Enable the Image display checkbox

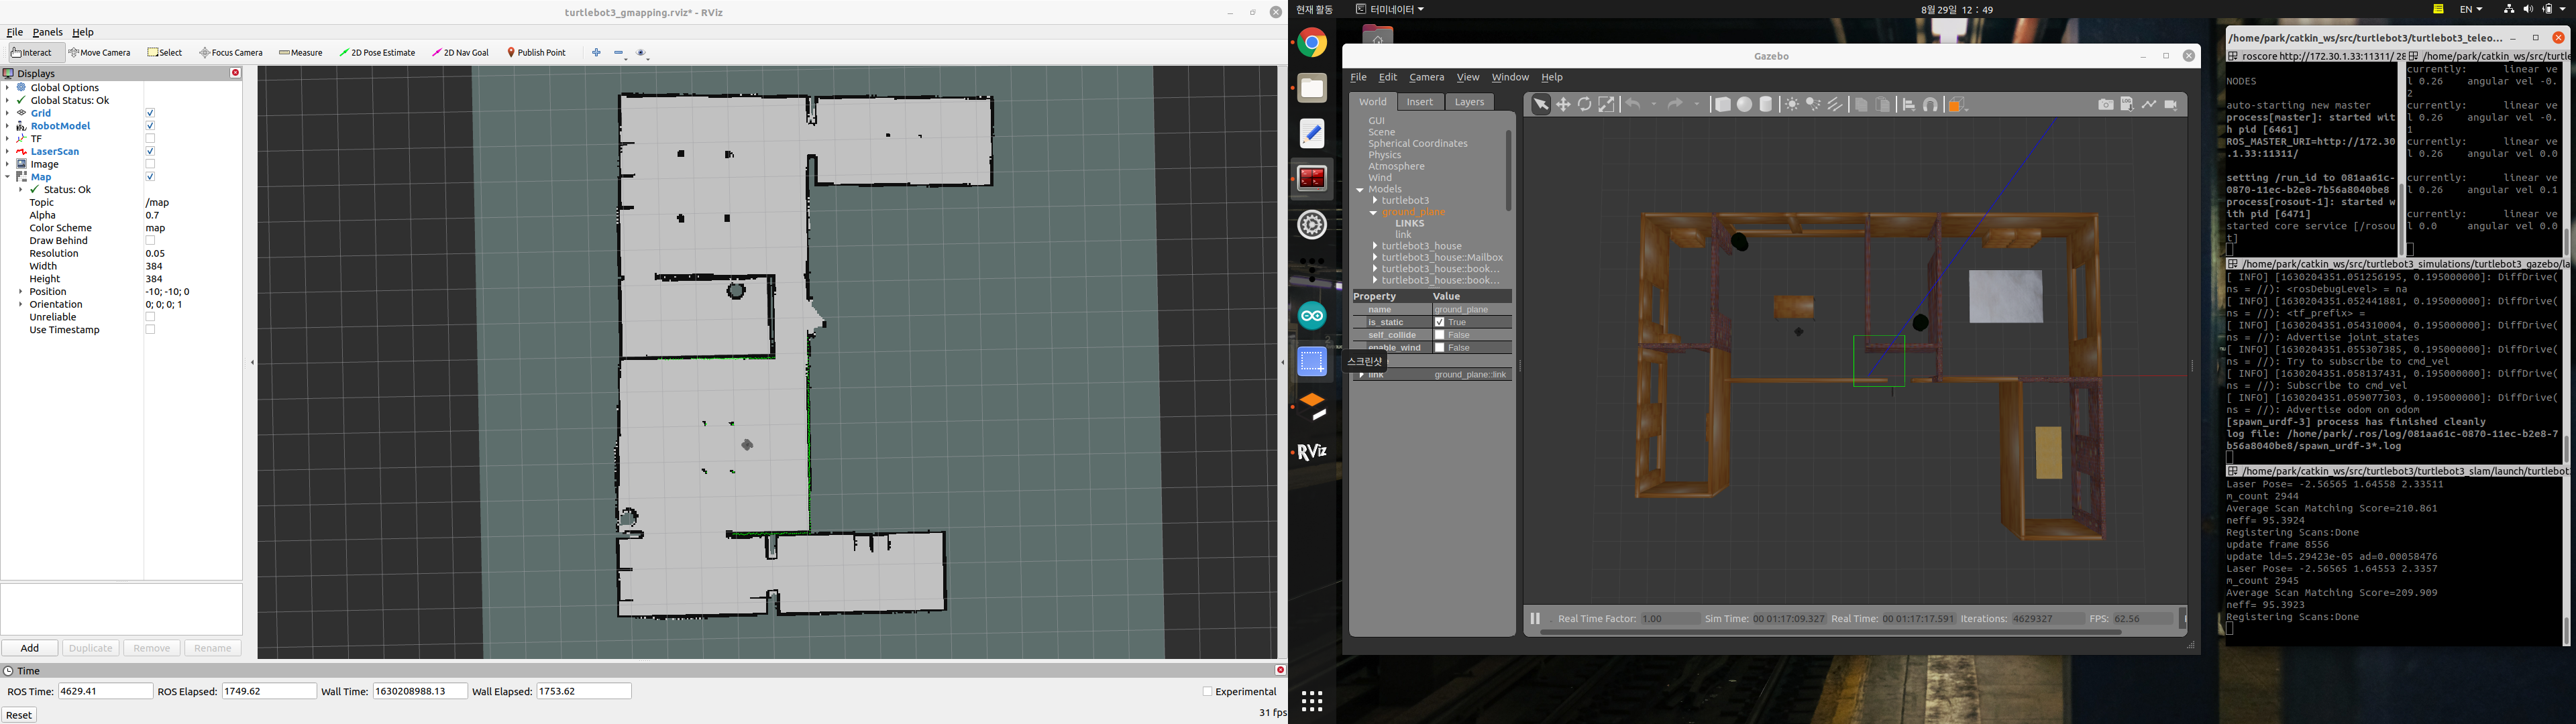coord(150,164)
